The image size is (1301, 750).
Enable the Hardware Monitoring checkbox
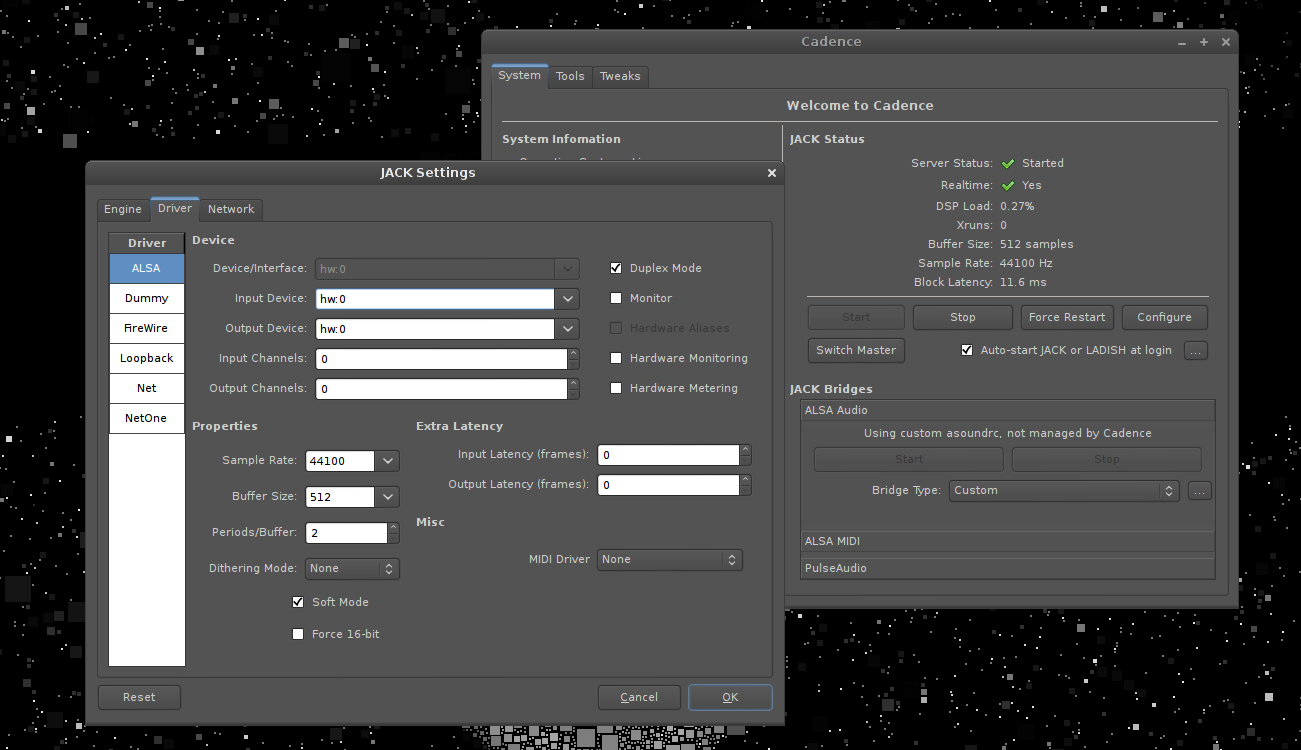pos(617,358)
